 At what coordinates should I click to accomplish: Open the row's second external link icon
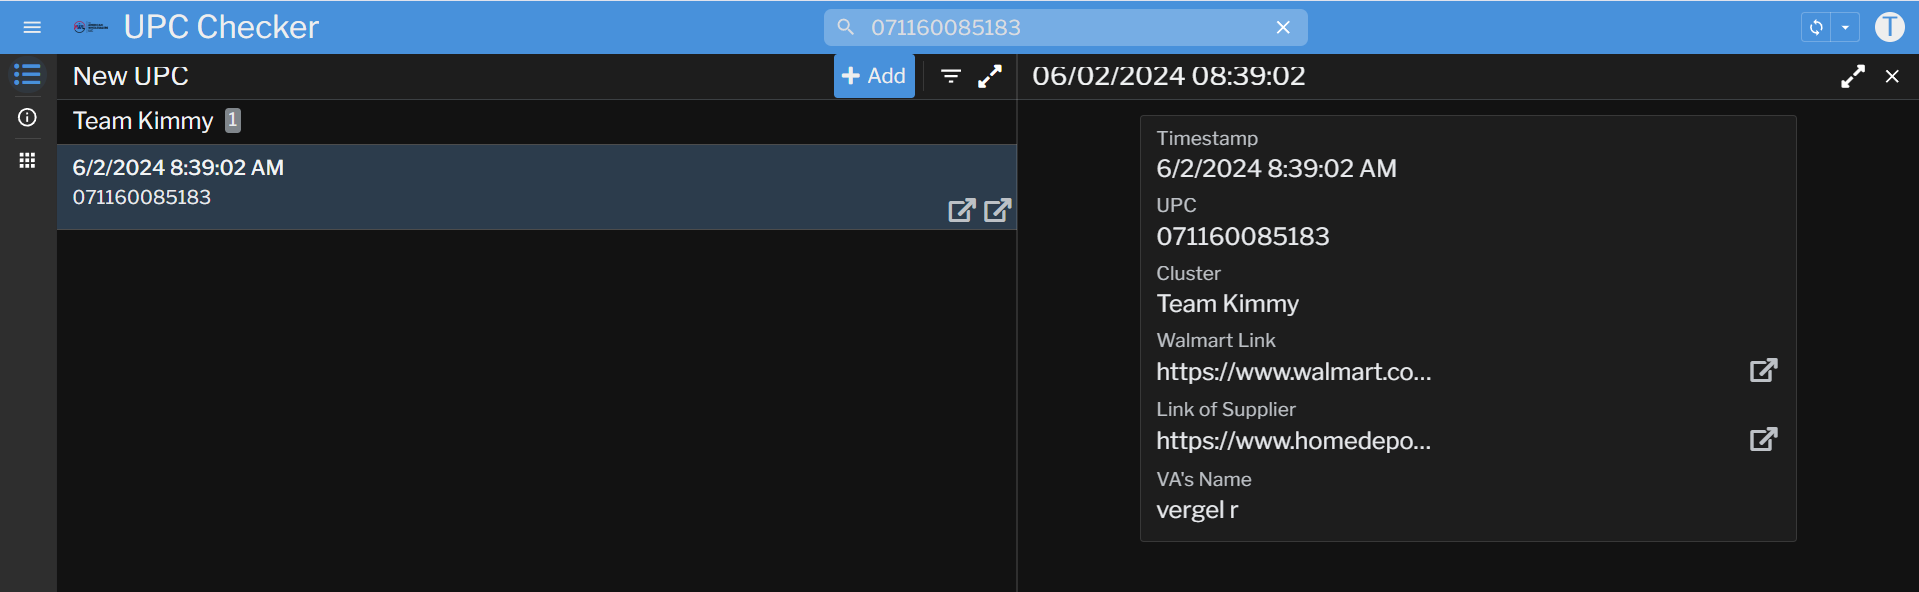(x=997, y=210)
